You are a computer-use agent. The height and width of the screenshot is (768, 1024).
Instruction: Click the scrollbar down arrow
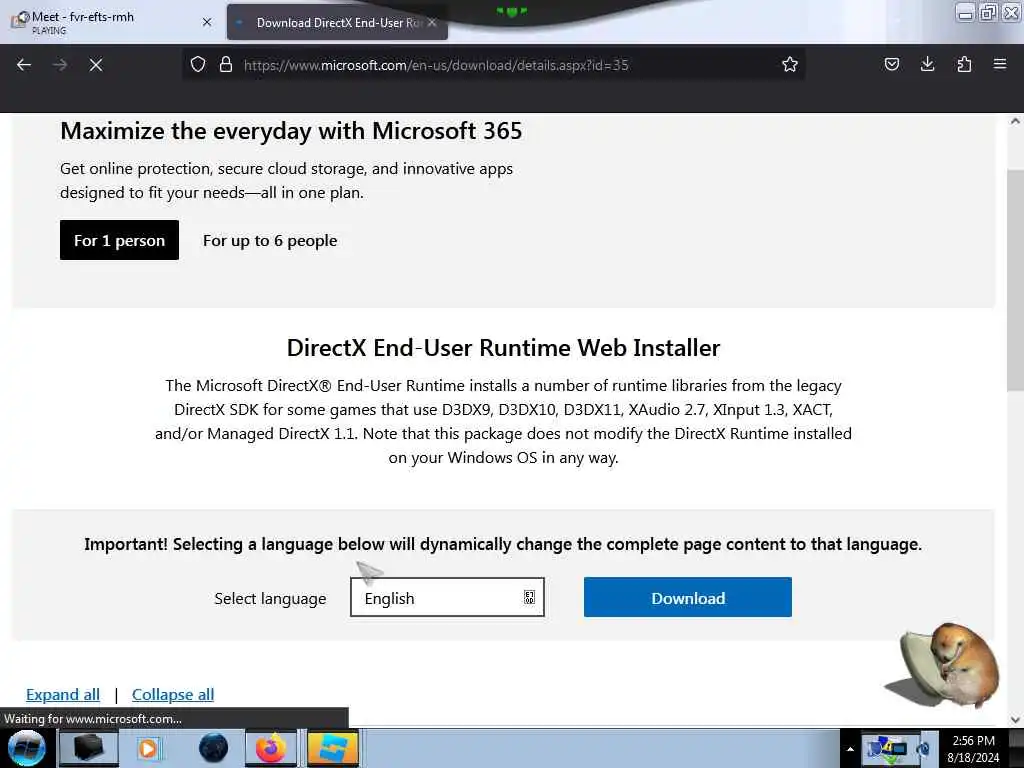(x=1015, y=720)
